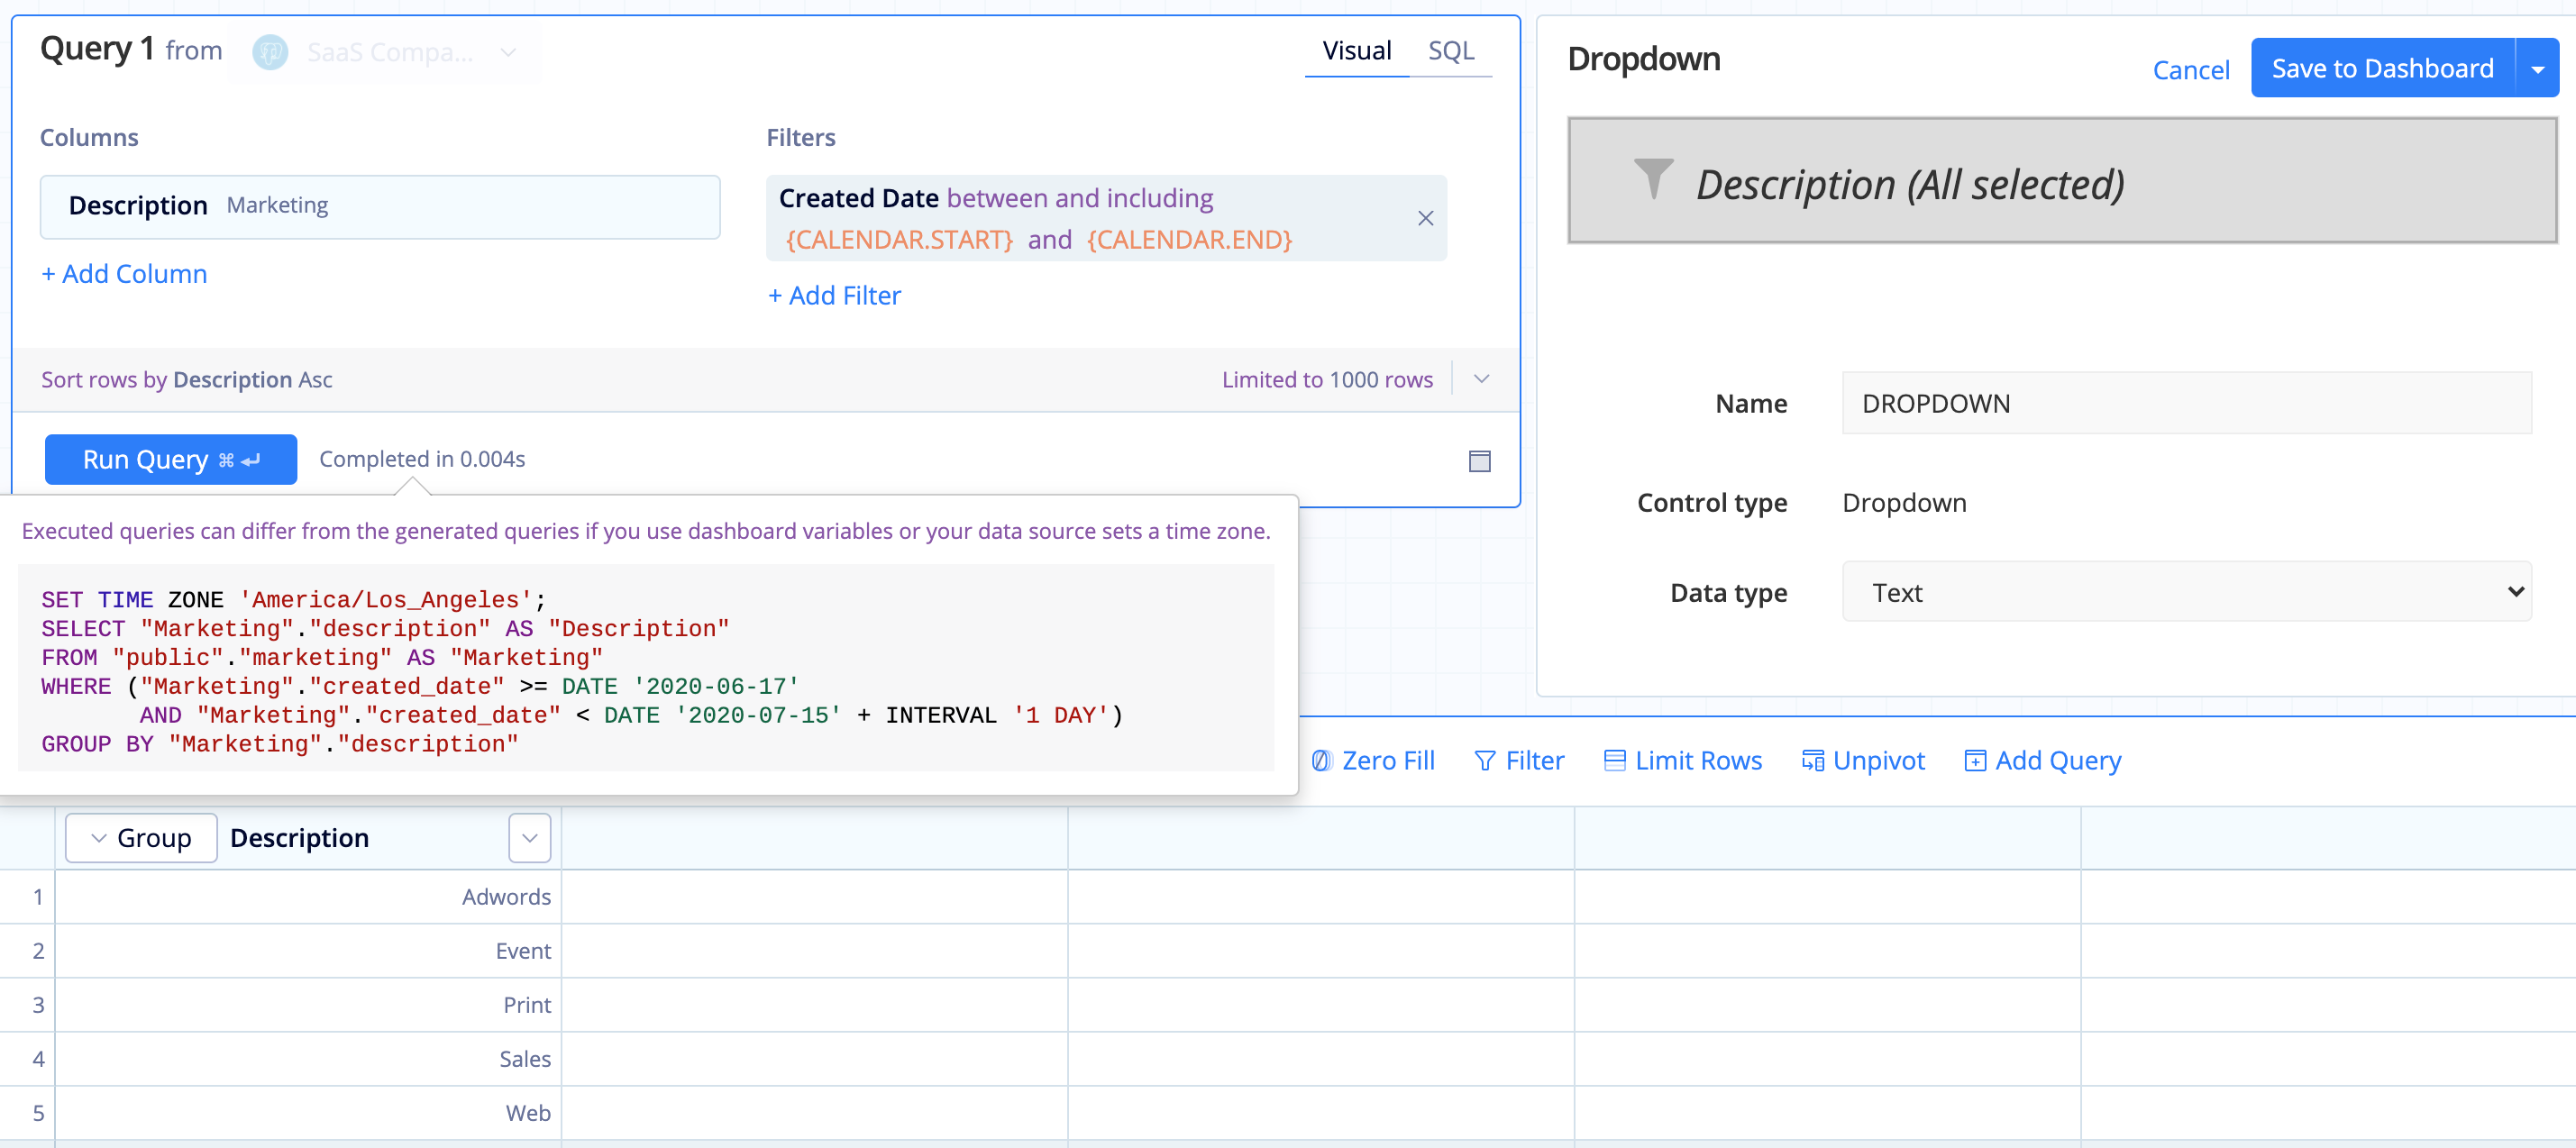Click + Add Column
This screenshot has height=1148, width=2576.
click(124, 274)
